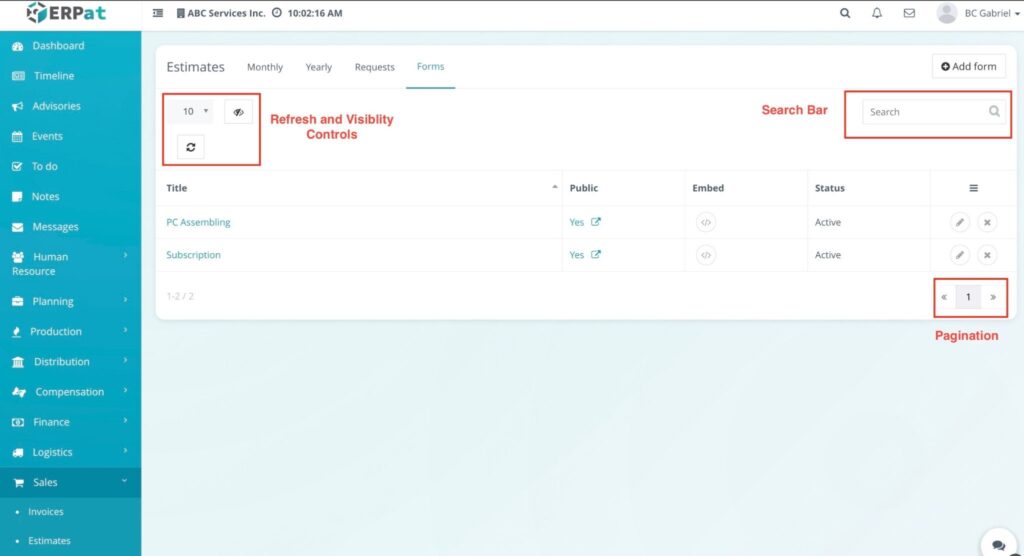Click the refresh table button

pyautogui.click(x=190, y=147)
